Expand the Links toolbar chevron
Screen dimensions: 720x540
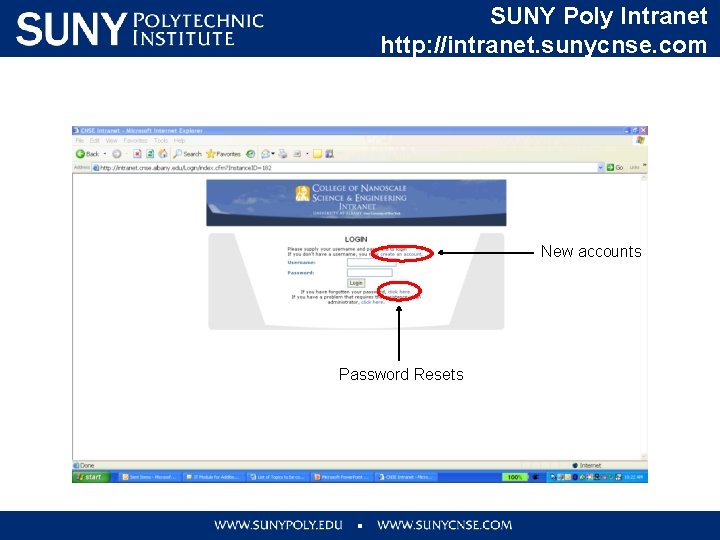(x=644, y=165)
